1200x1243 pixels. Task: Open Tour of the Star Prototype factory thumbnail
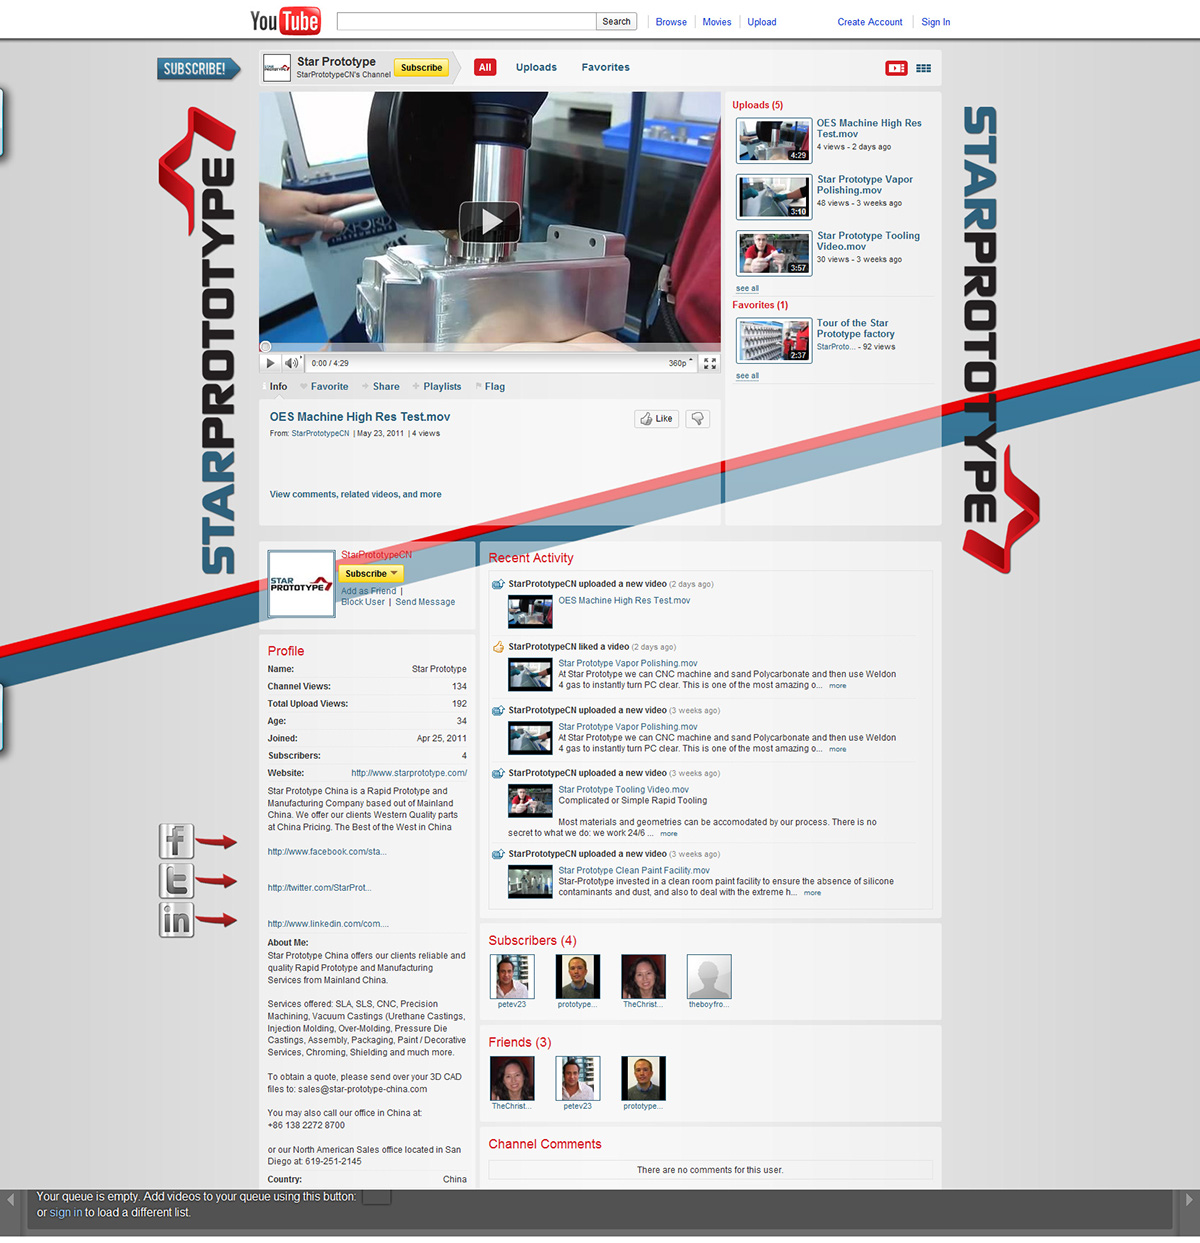pyautogui.click(x=774, y=341)
